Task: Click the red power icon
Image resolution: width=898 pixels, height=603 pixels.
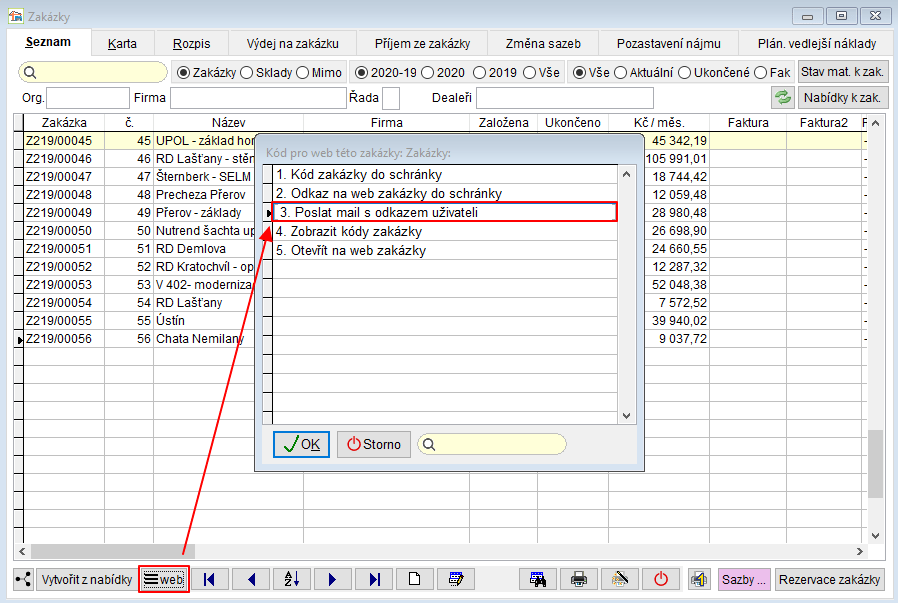Action: tap(661, 579)
